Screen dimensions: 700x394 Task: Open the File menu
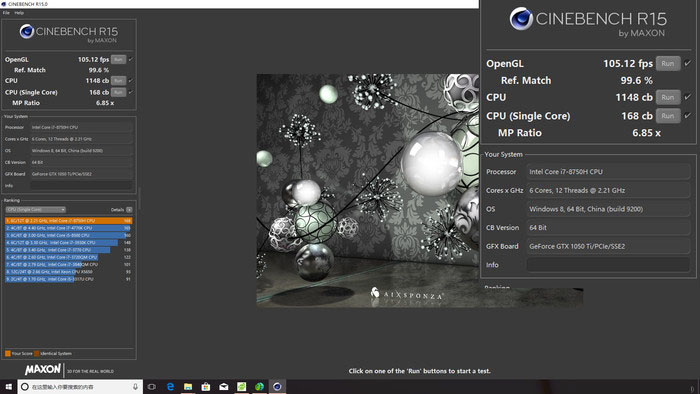(6, 13)
